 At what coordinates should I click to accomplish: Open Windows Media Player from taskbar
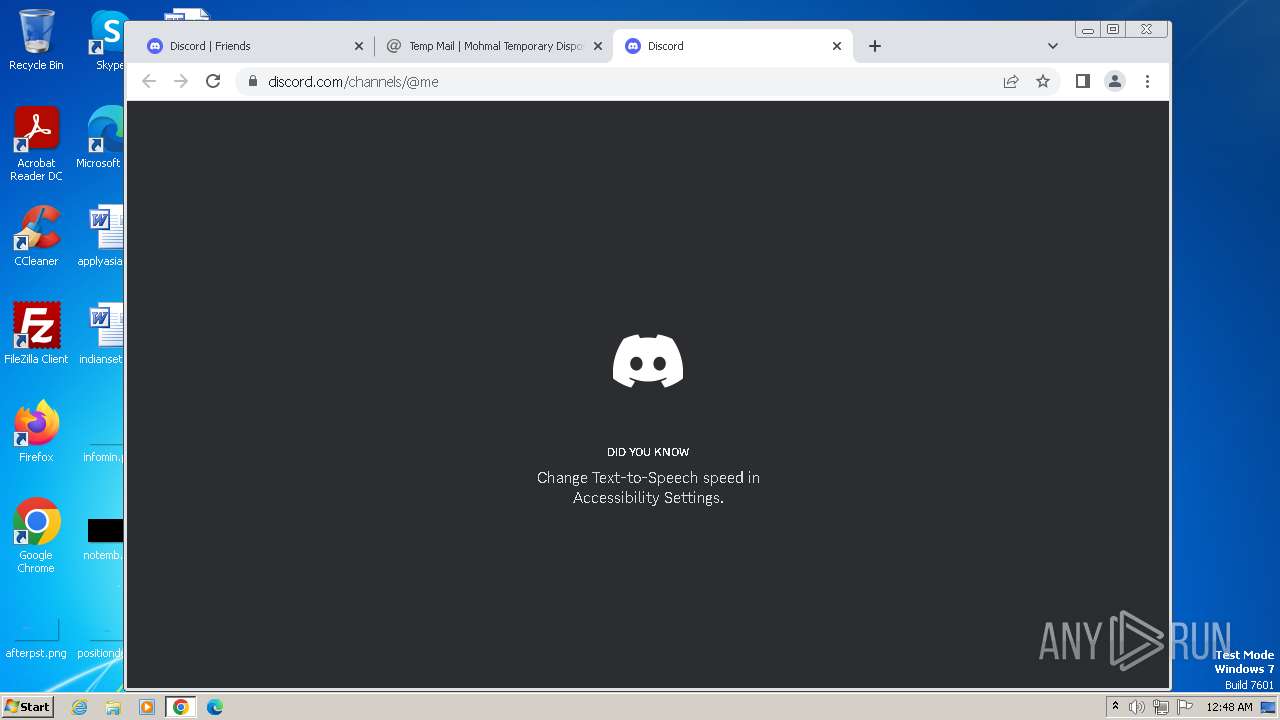point(146,707)
